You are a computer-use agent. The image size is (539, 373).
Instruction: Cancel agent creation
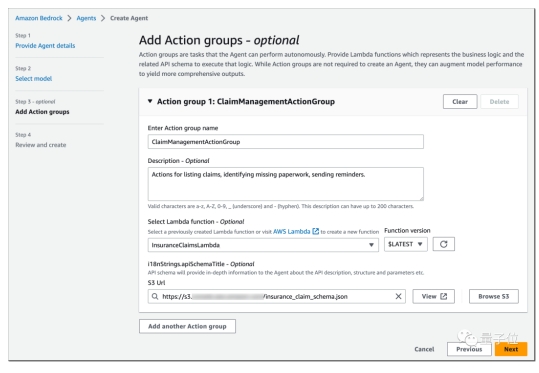424,349
